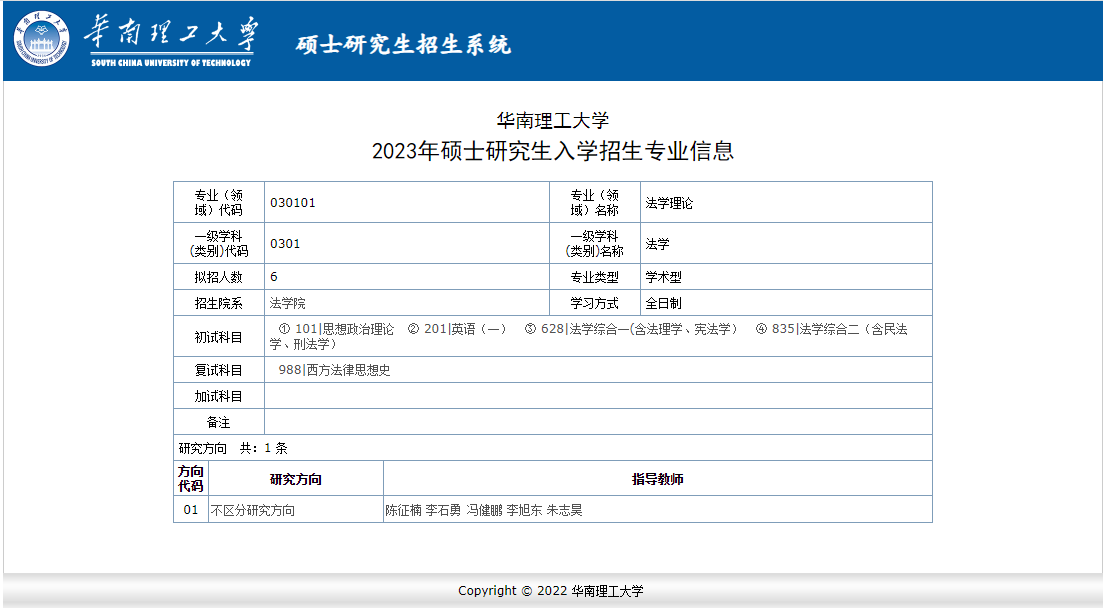Click the 加试科目 row label
The image size is (1103, 613).
coord(218,396)
